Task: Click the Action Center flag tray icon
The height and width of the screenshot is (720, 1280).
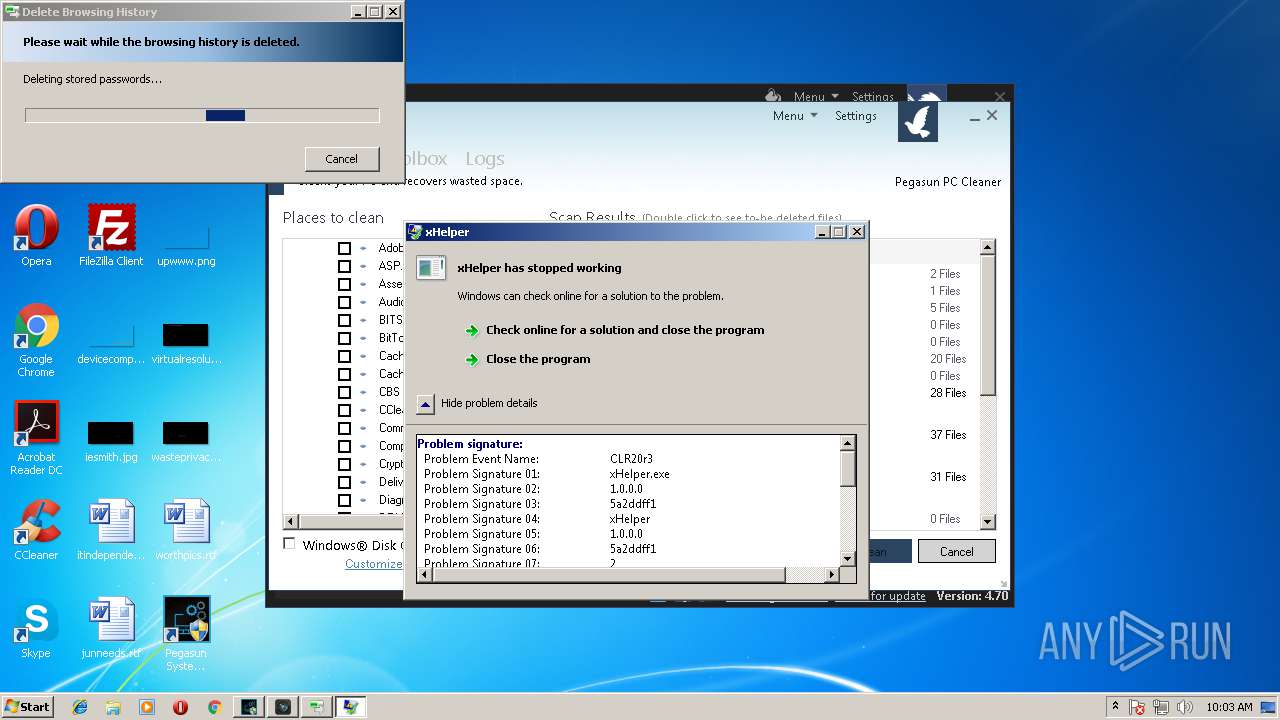Action: (1137, 707)
